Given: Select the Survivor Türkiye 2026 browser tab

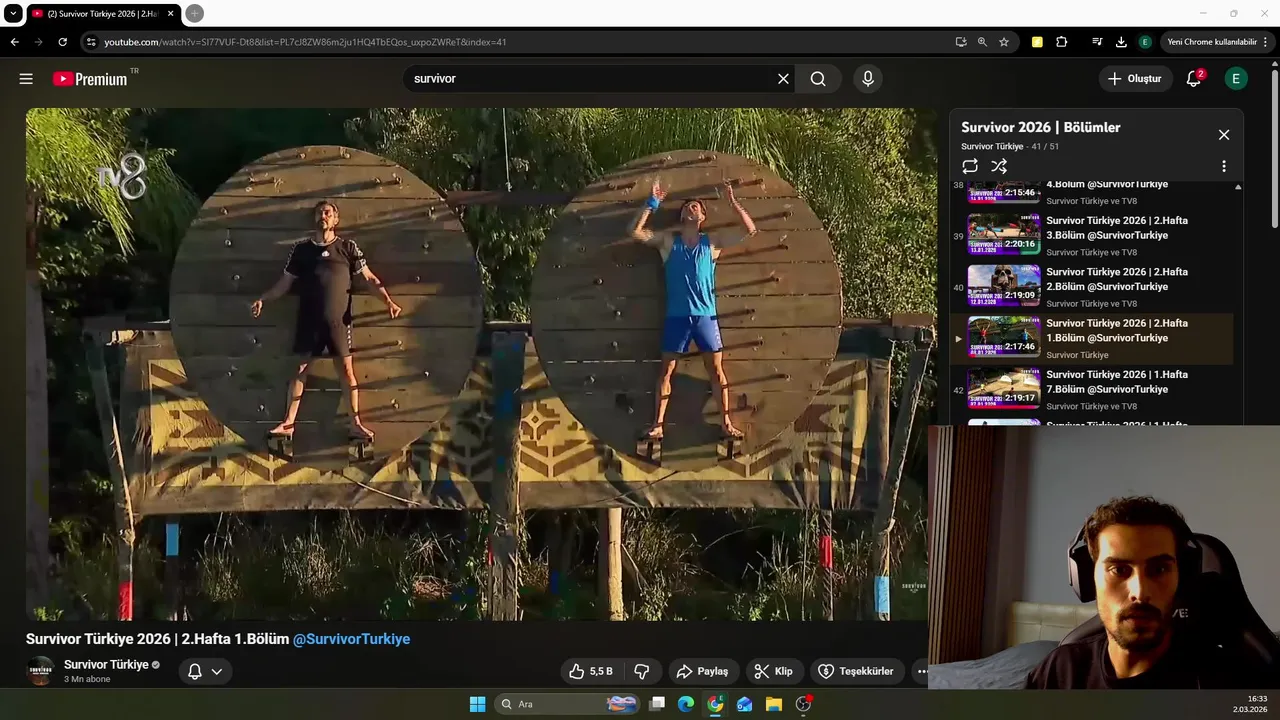Looking at the screenshot, I should (104, 14).
